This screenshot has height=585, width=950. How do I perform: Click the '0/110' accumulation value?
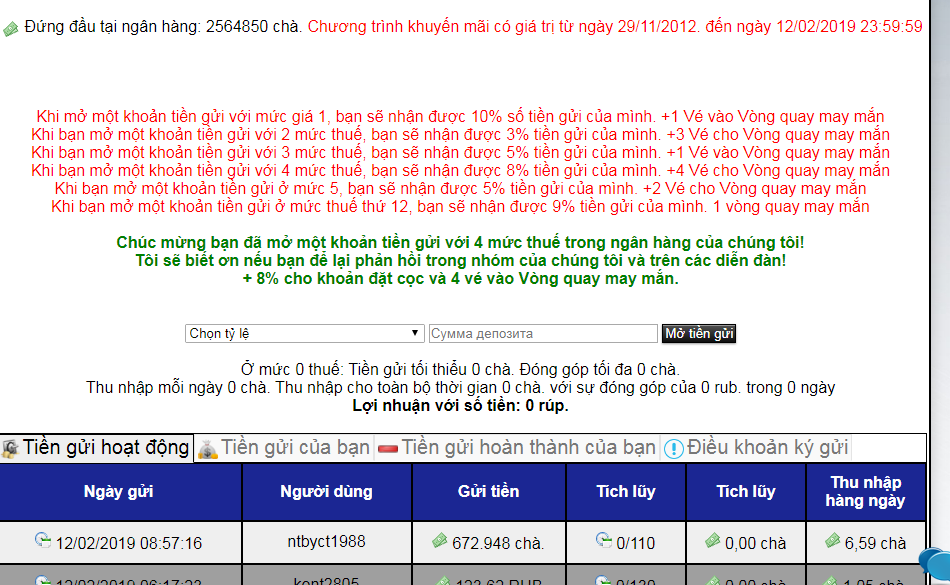coord(636,543)
